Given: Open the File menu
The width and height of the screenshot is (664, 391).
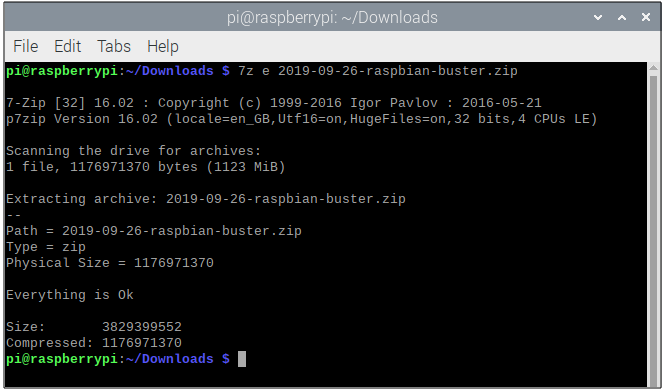Looking at the screenshot, I should pos(25,46).
